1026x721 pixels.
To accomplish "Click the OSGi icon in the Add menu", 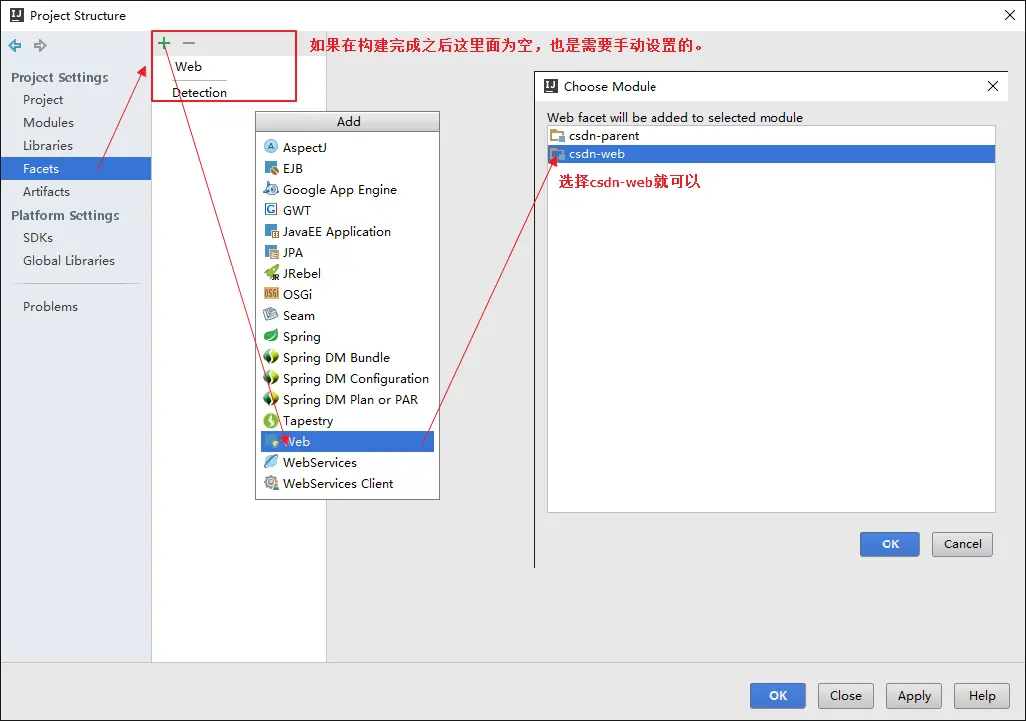I will (270, 294).
